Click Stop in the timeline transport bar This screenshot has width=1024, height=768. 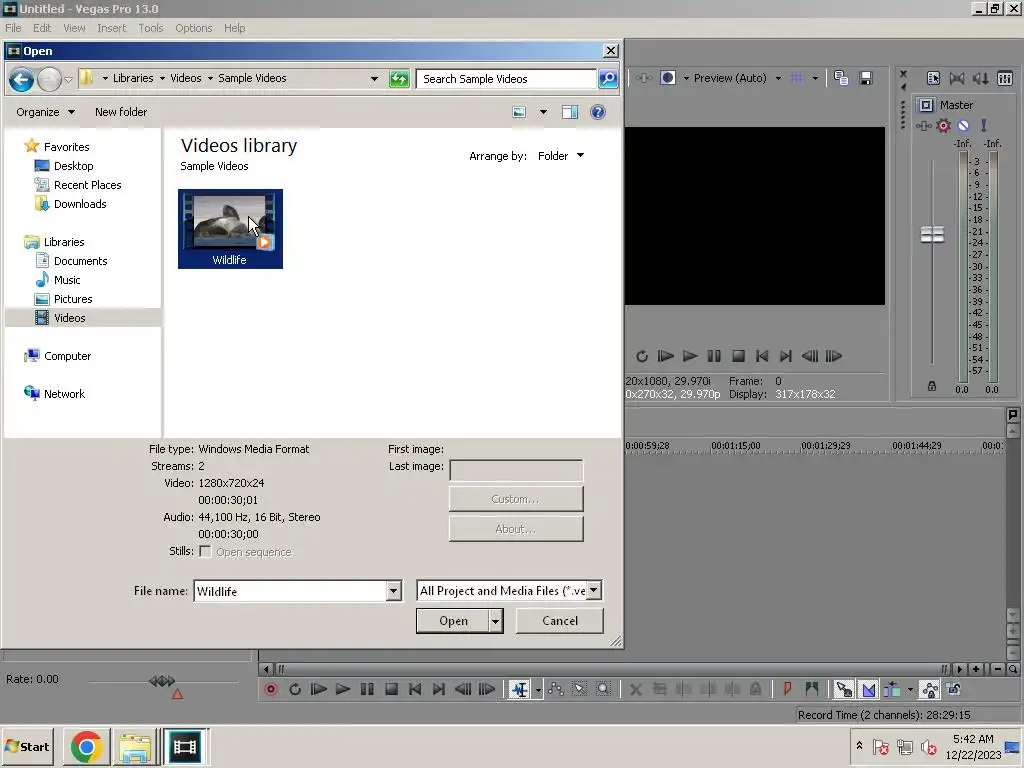coord(391,689)
